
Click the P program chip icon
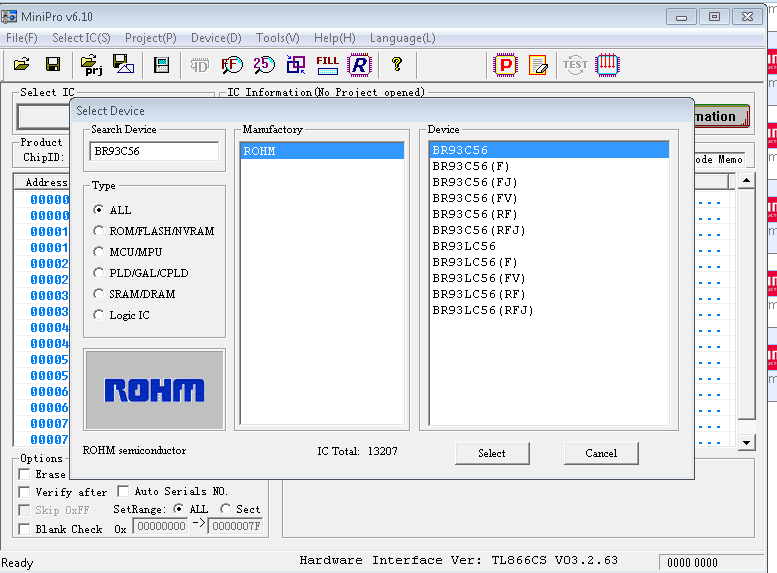point(505,64)
